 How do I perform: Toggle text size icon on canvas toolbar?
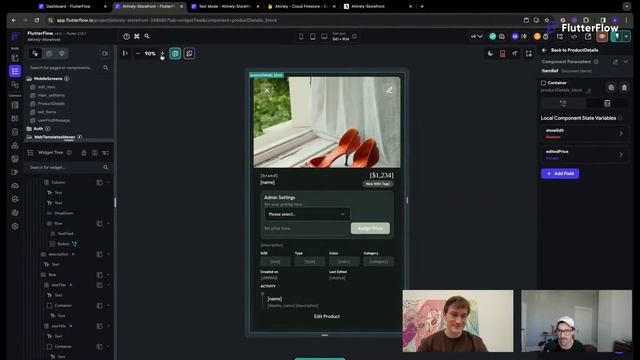(516, 53)
